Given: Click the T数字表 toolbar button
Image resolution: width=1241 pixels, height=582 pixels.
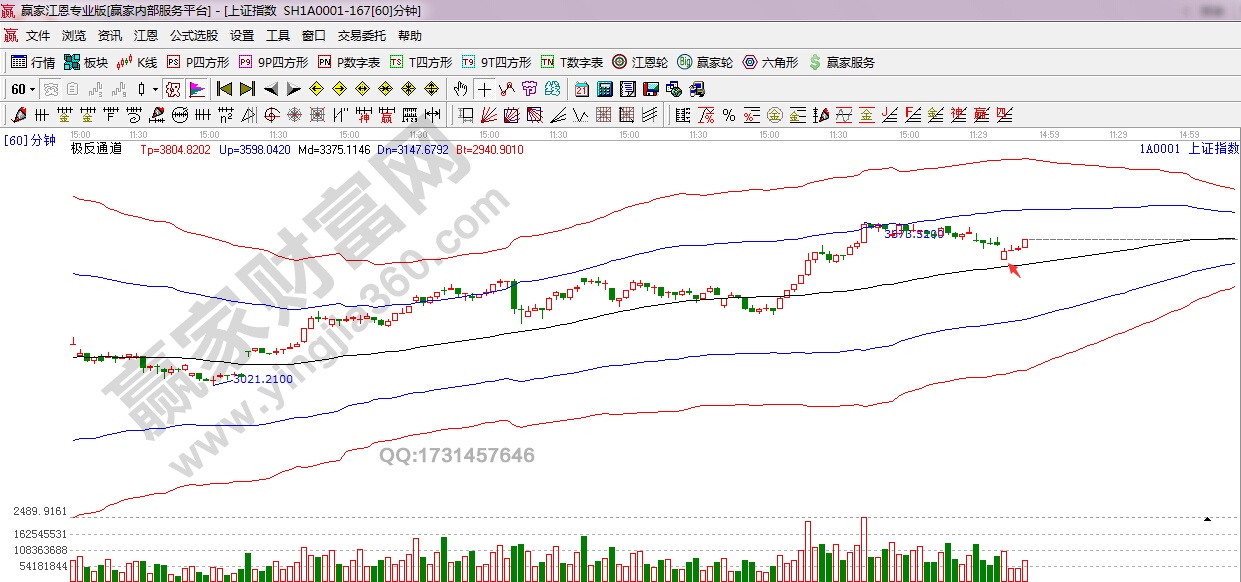Looking at the screenshot, I should click(571, 62).
